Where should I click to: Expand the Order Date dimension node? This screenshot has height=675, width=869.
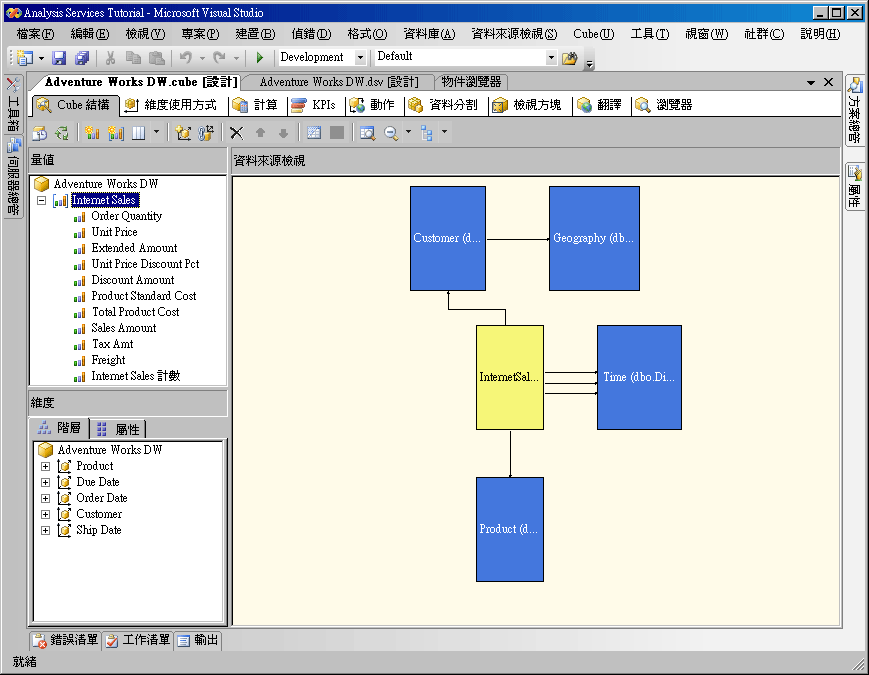coord(45,499)
